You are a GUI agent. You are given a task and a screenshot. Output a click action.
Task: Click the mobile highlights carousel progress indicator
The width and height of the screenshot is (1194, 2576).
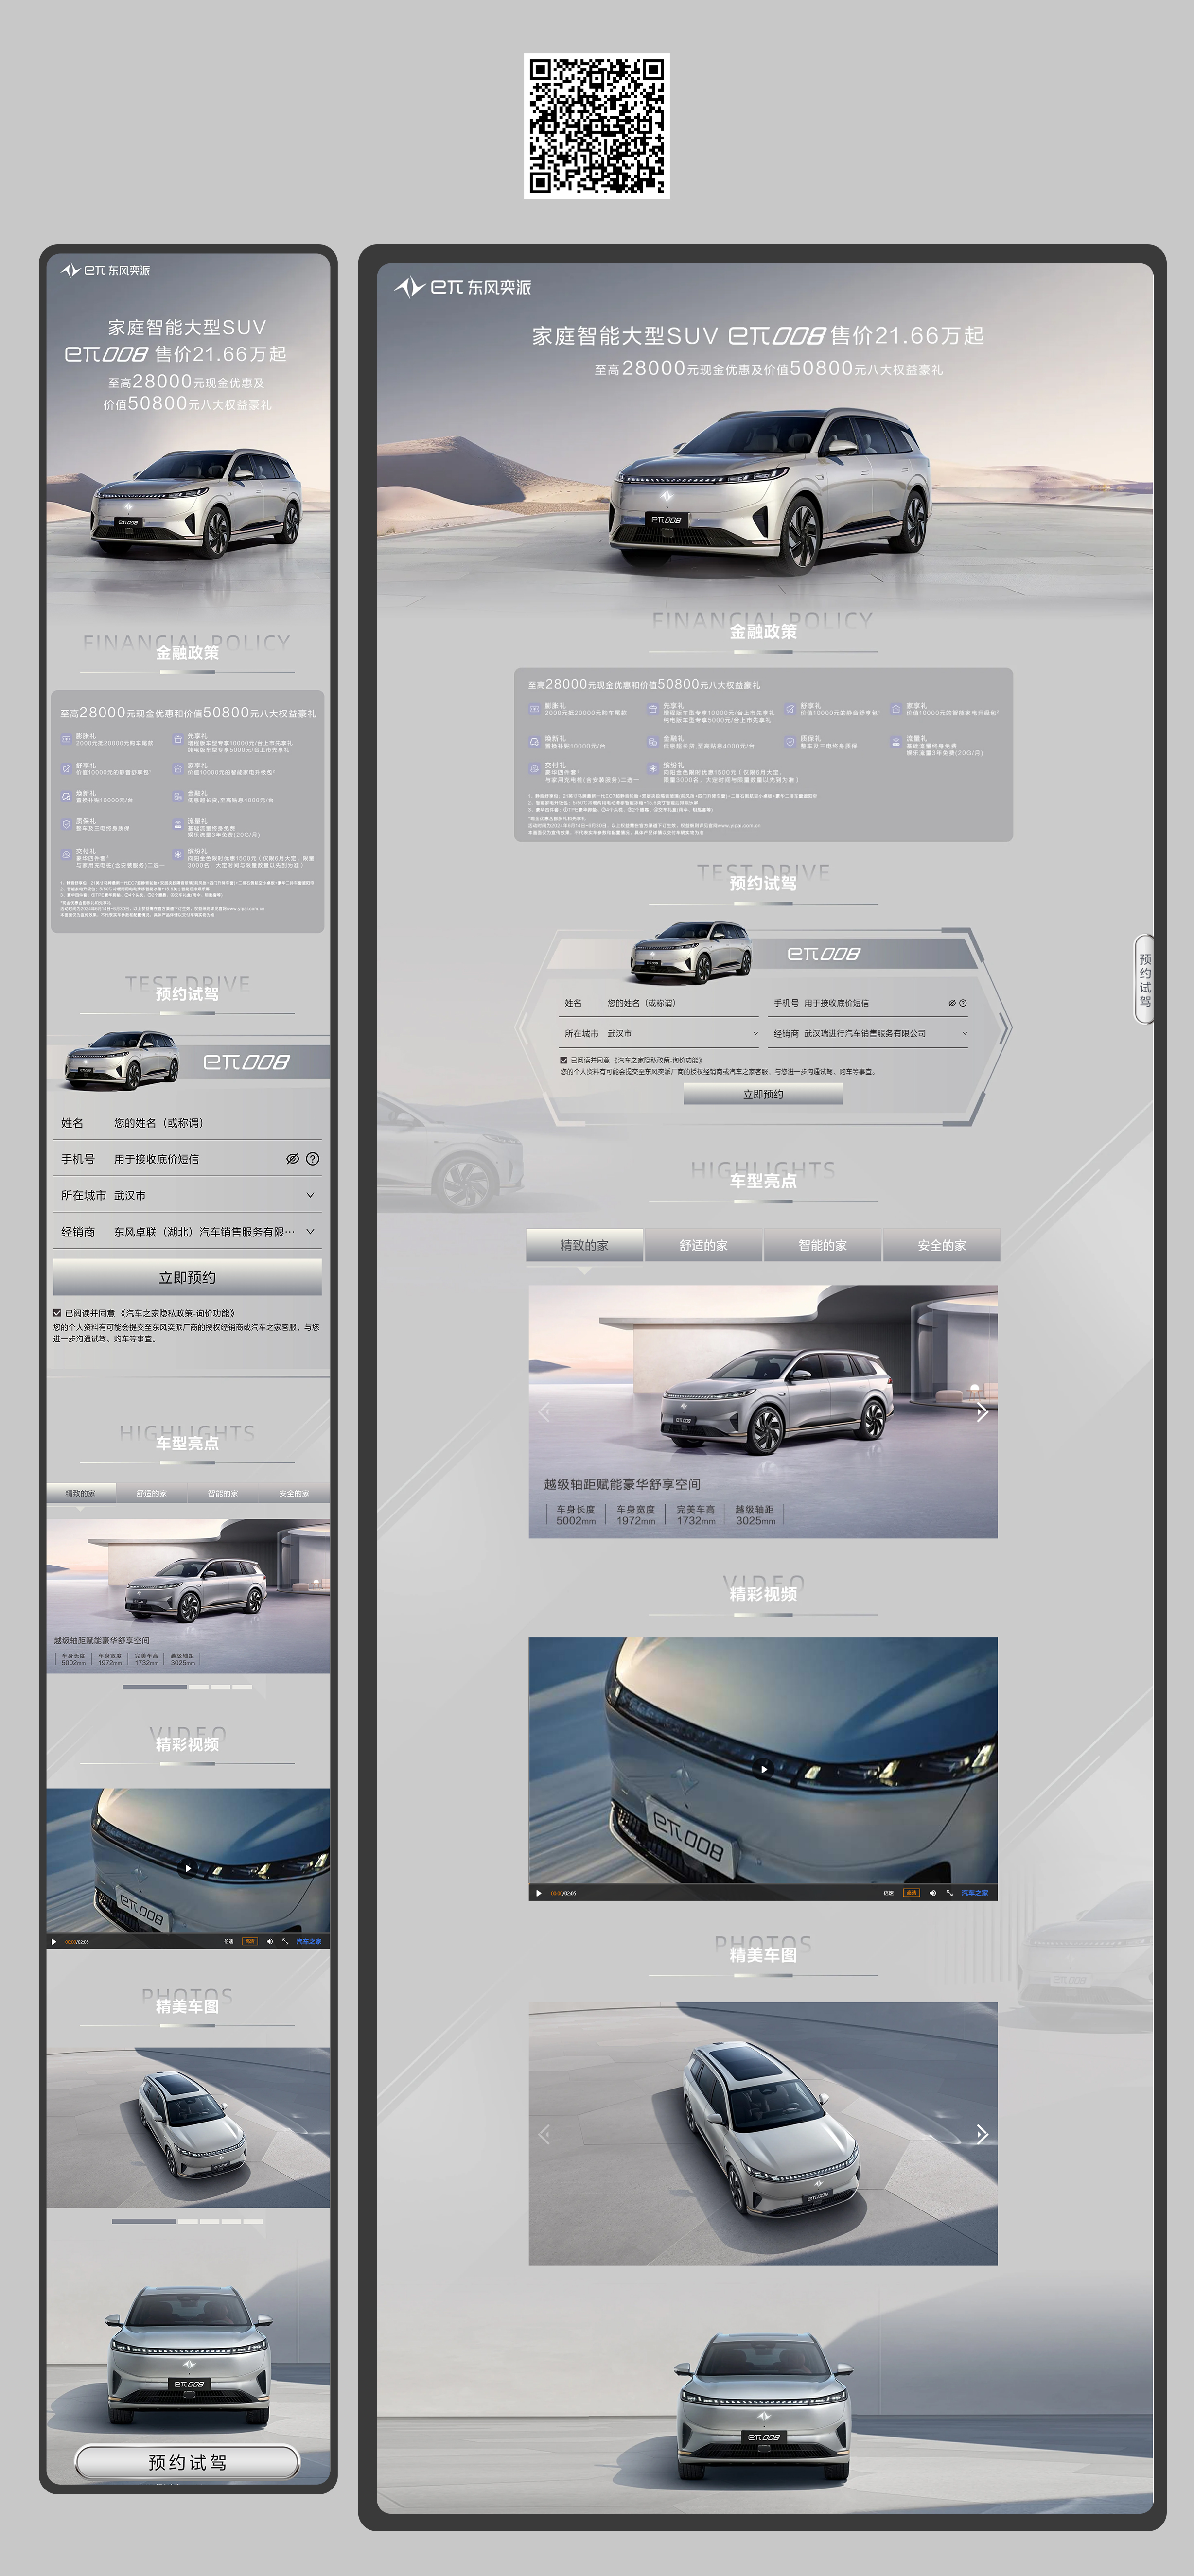point(187,1687)
